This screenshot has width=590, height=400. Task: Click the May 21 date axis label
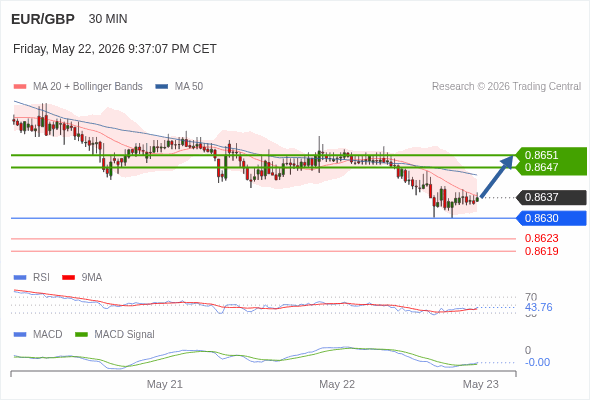coord(164,384)
